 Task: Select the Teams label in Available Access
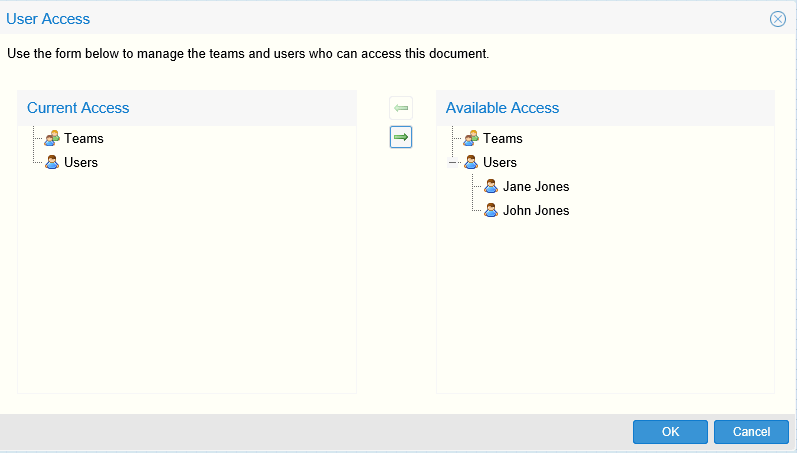tap(502, 138)
